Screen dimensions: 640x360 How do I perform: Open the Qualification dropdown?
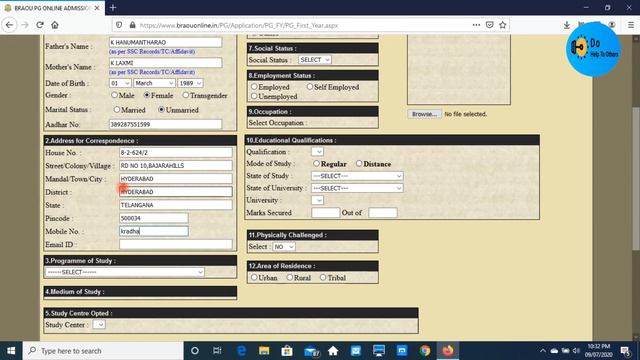[318, 151]
